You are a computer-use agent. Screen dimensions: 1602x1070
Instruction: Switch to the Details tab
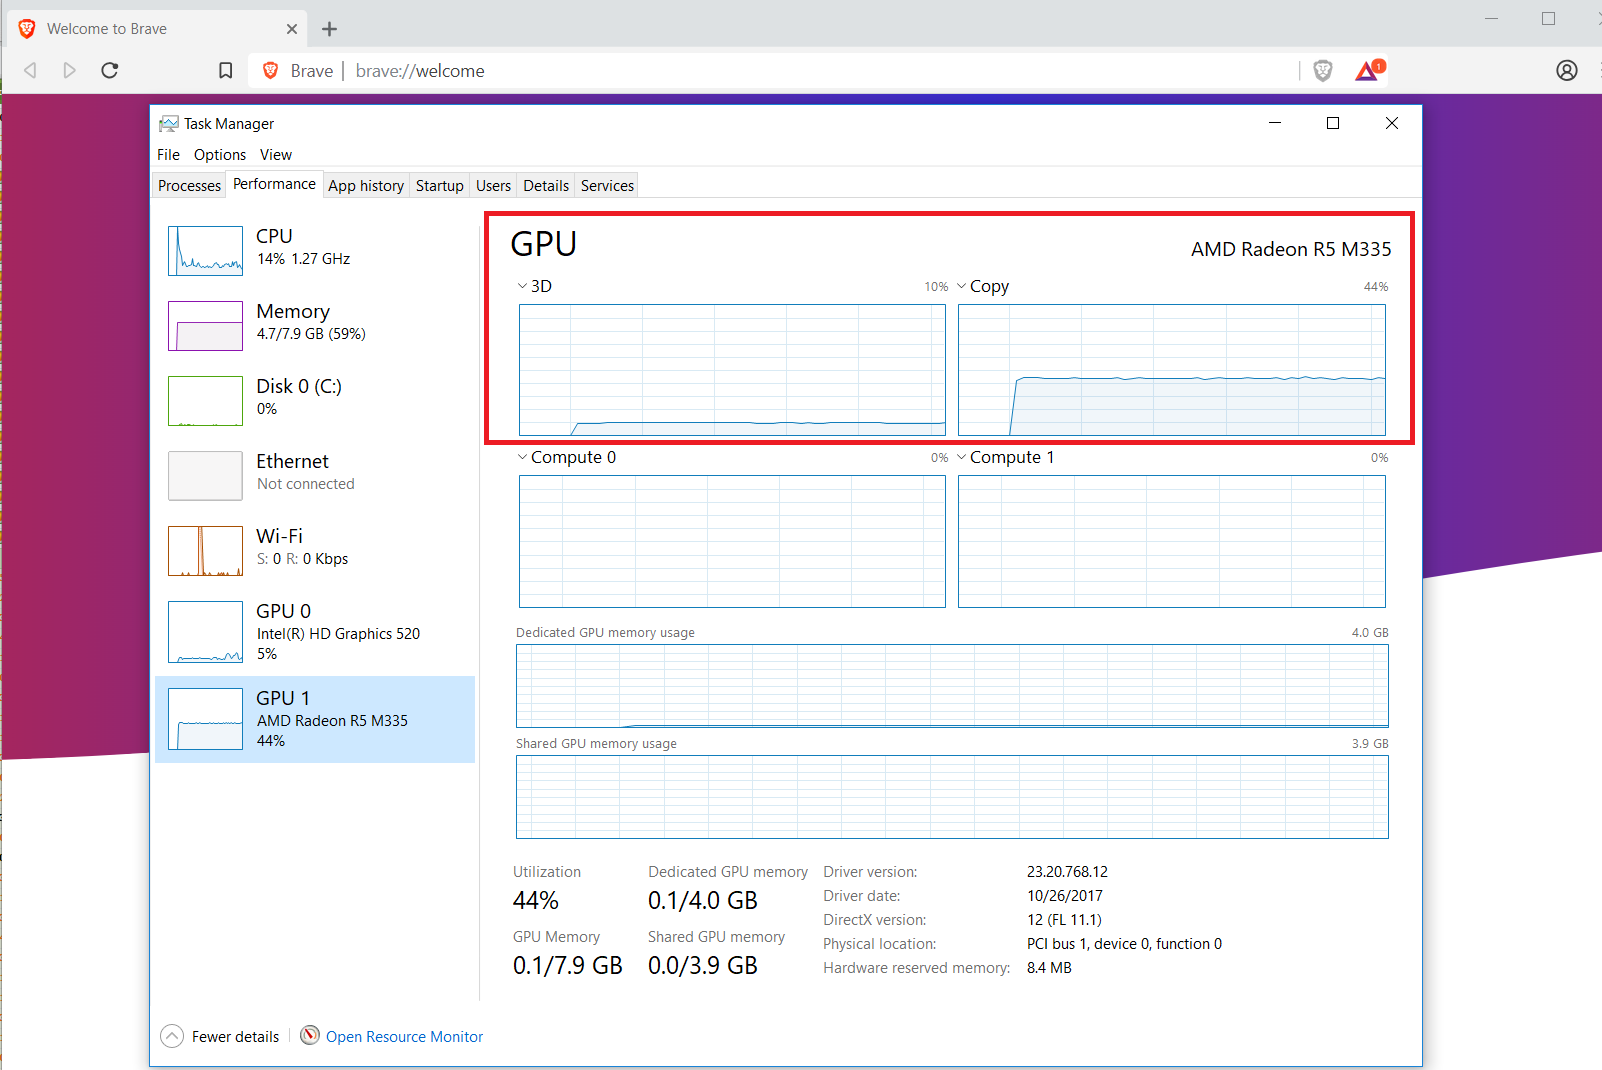[x=546, y=186]
